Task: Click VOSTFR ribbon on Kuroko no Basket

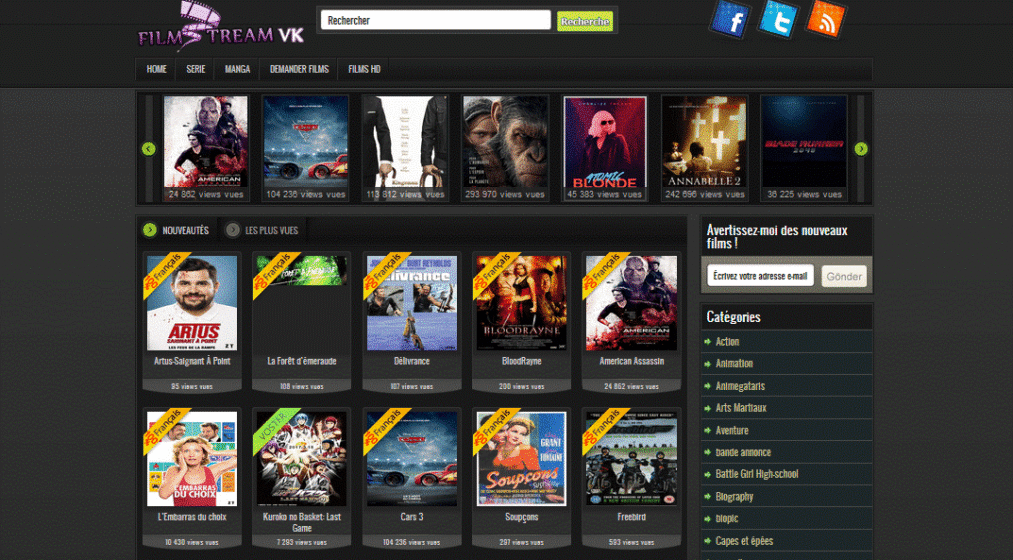Action: pyautogui.click(x=275, y=429)
